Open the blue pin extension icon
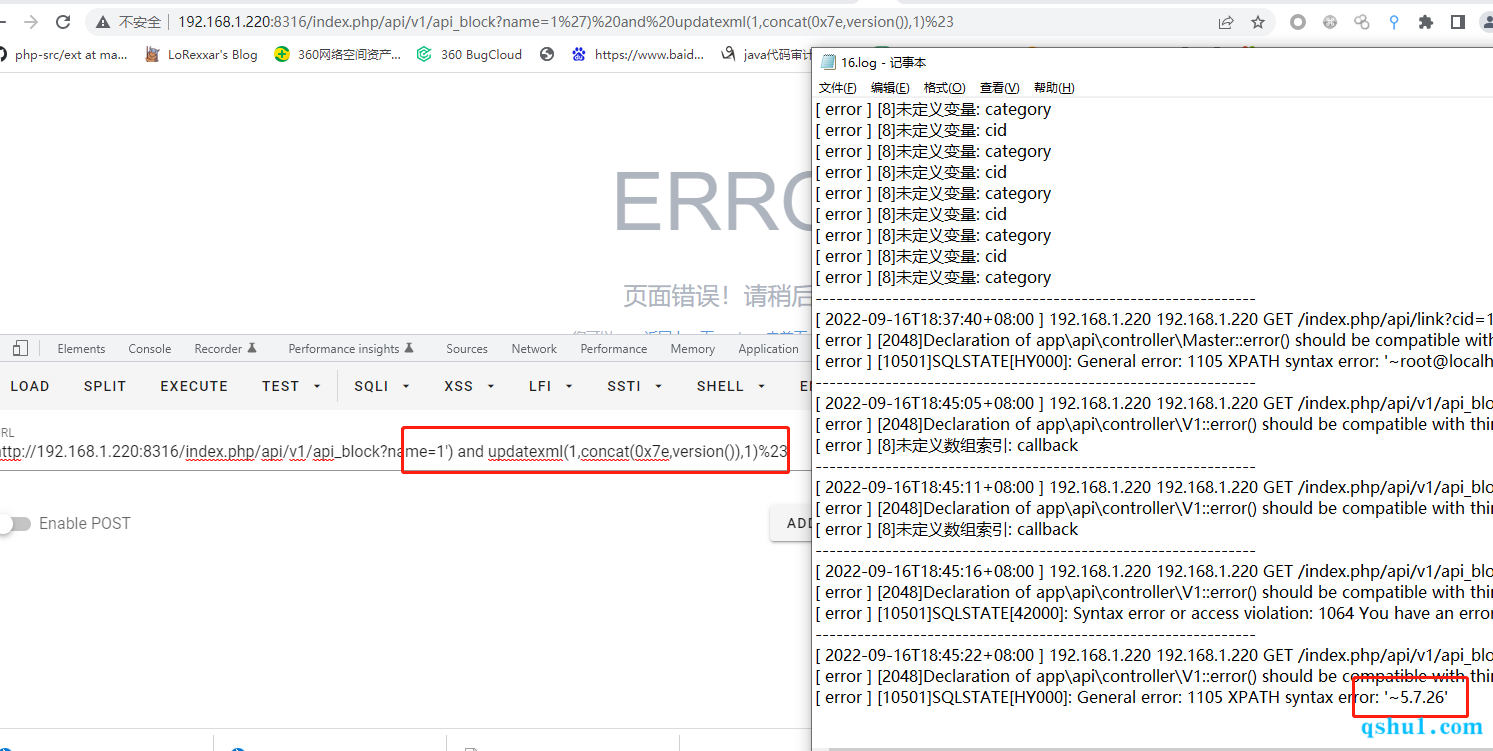Viewport: 1493px width, 751px height. pos(1394,22)
